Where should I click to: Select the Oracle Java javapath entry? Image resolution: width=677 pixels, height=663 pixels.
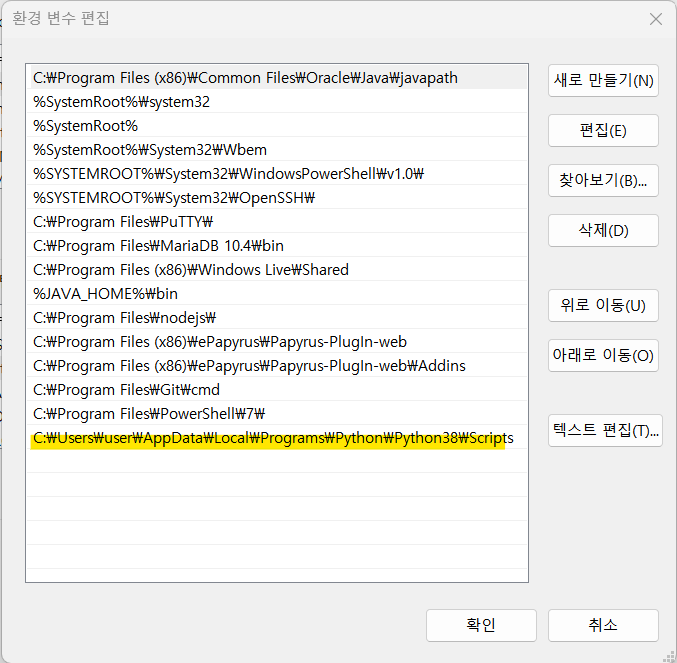point(277,78)
